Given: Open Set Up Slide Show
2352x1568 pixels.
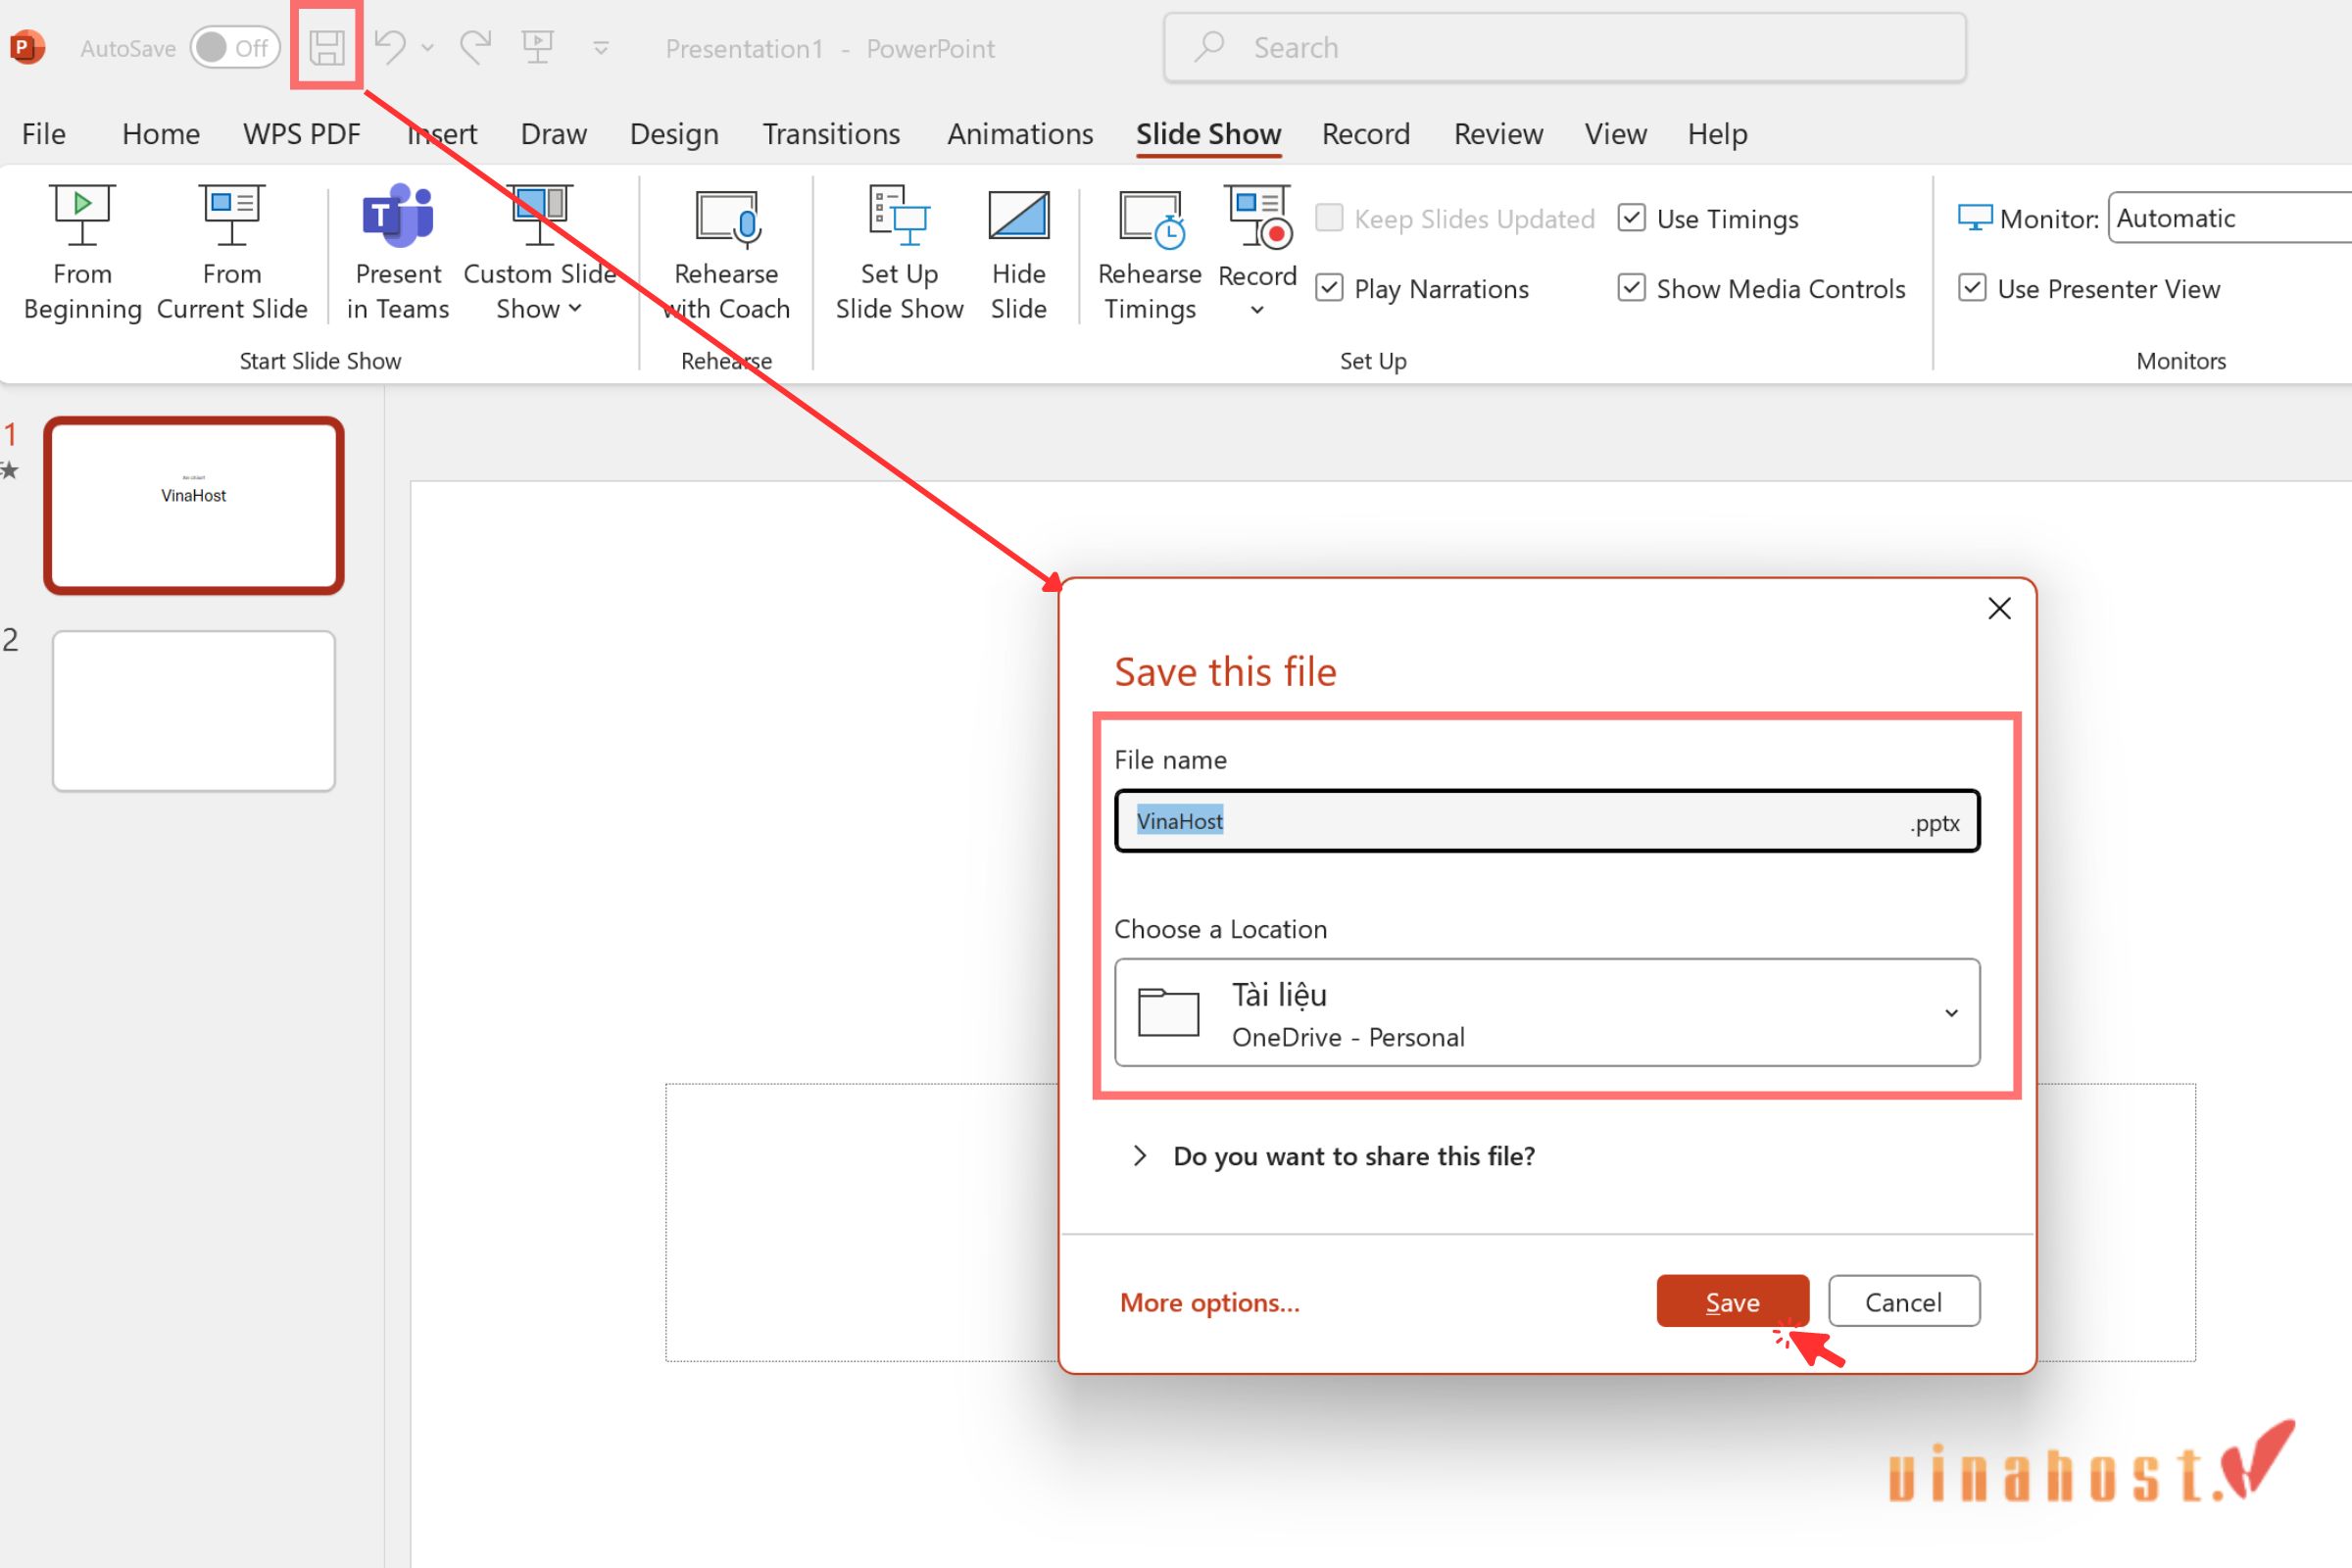Looking at the screenshot, I should tap(899, 253).
